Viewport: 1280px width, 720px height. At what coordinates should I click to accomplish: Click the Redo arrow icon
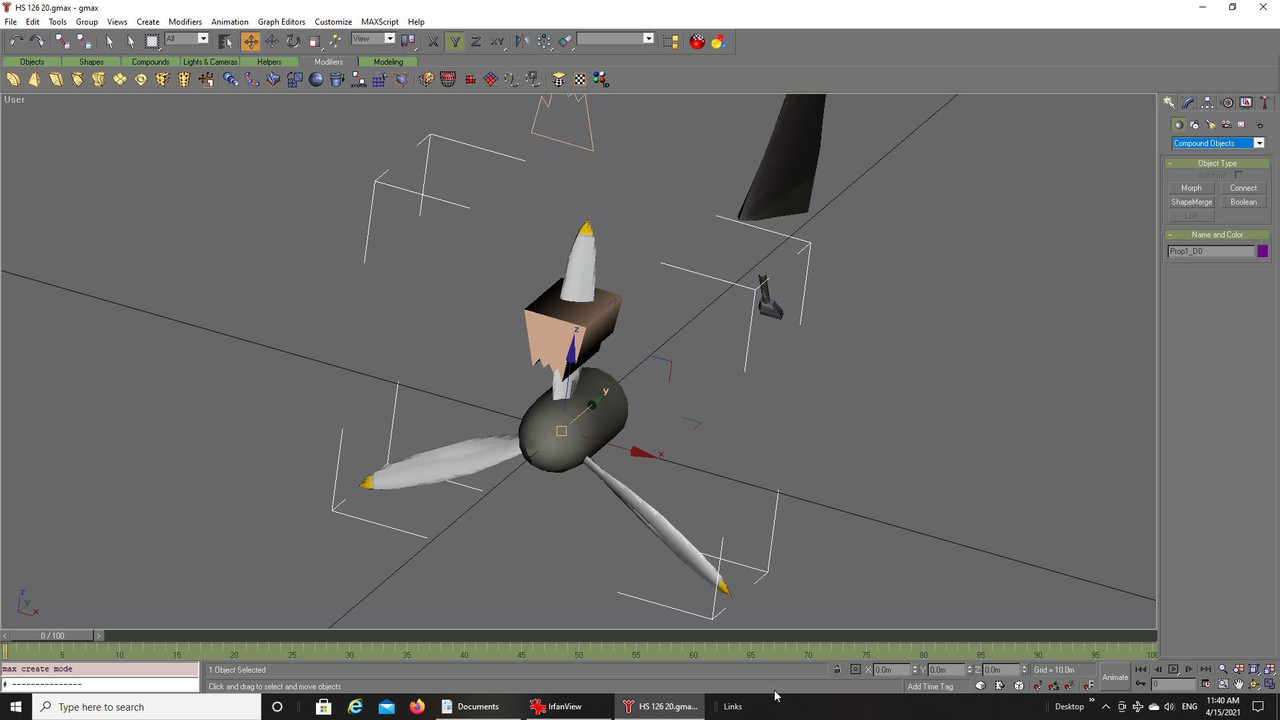pyautogui.click(x=37, y=41)
